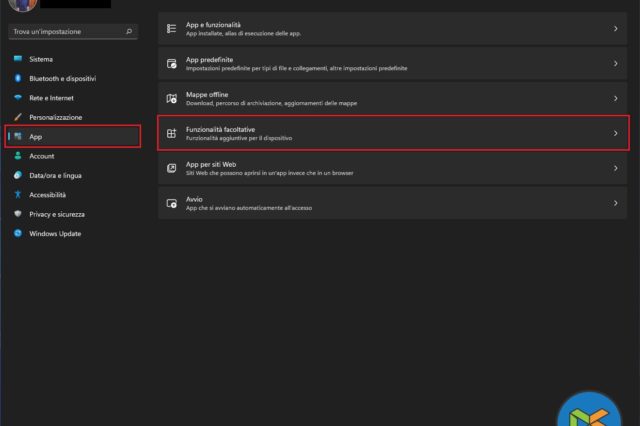Click the Personalizzazione brush icon

coord(18,117)
